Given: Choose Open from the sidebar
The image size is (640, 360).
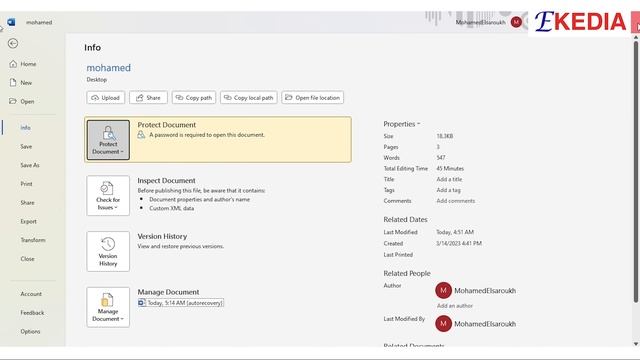Looking at the screenshot, I should click(27, 102).
